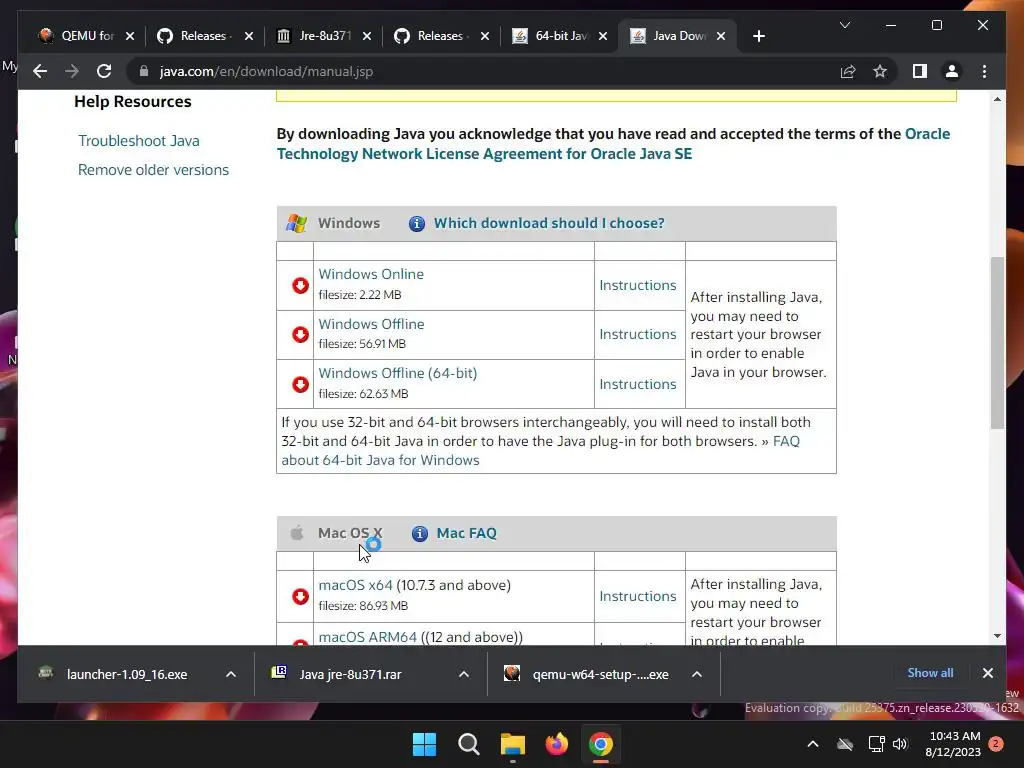The width and height of the screenshot is (1024, 768).
Task: Expand options for launcher-1.09_16.exe download
Action: (231, 674)
